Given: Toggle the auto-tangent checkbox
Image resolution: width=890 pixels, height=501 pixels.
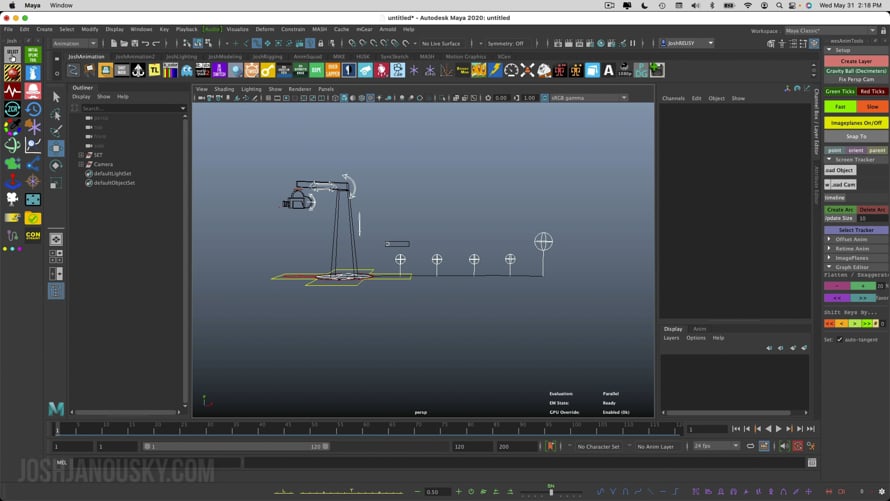Looking at the screenshot, I should pyautogui.click(x=839, y=339).
